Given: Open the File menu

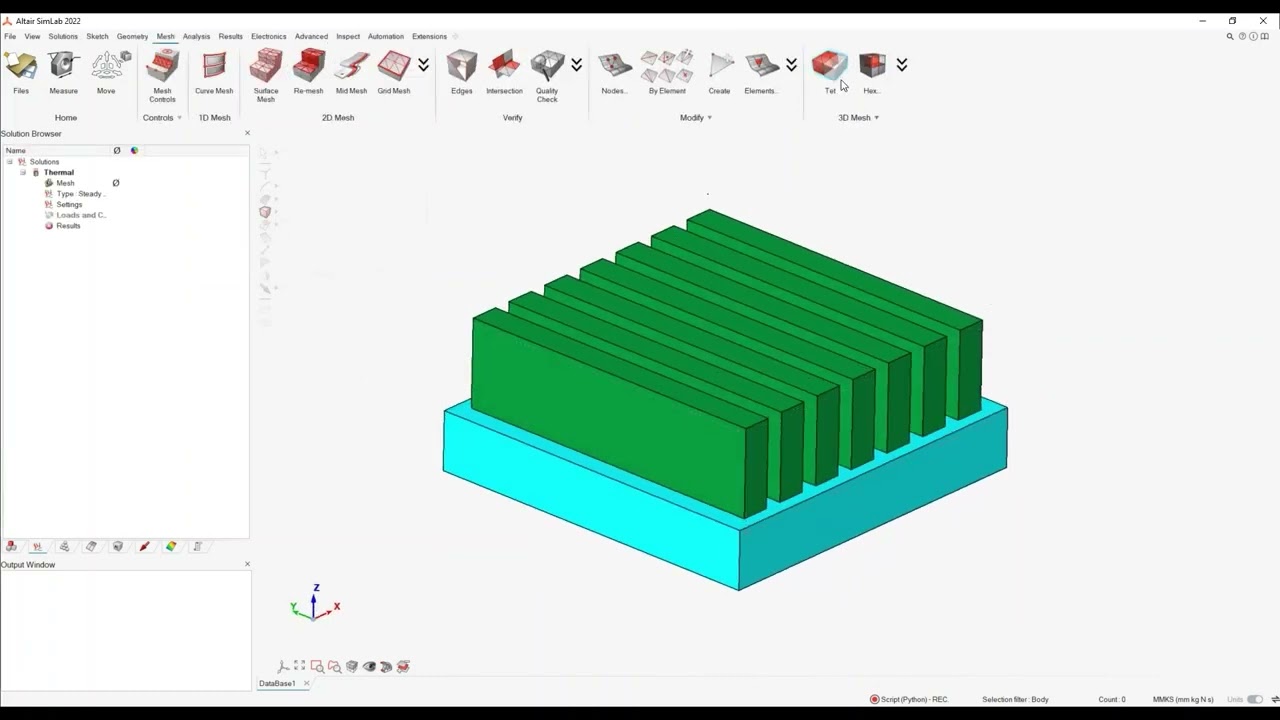Looking at the screenshot, I should [x=10, y=37].
